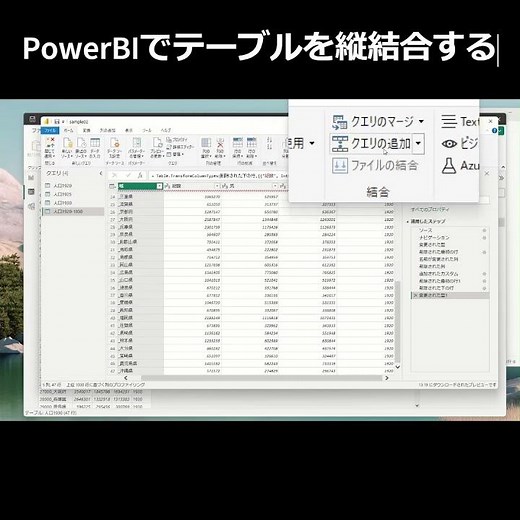The width and height of the screenshot is (520, 520).
Task: Click inside the Table.TransformColumnTypes formula field
Action: (218, 175)
